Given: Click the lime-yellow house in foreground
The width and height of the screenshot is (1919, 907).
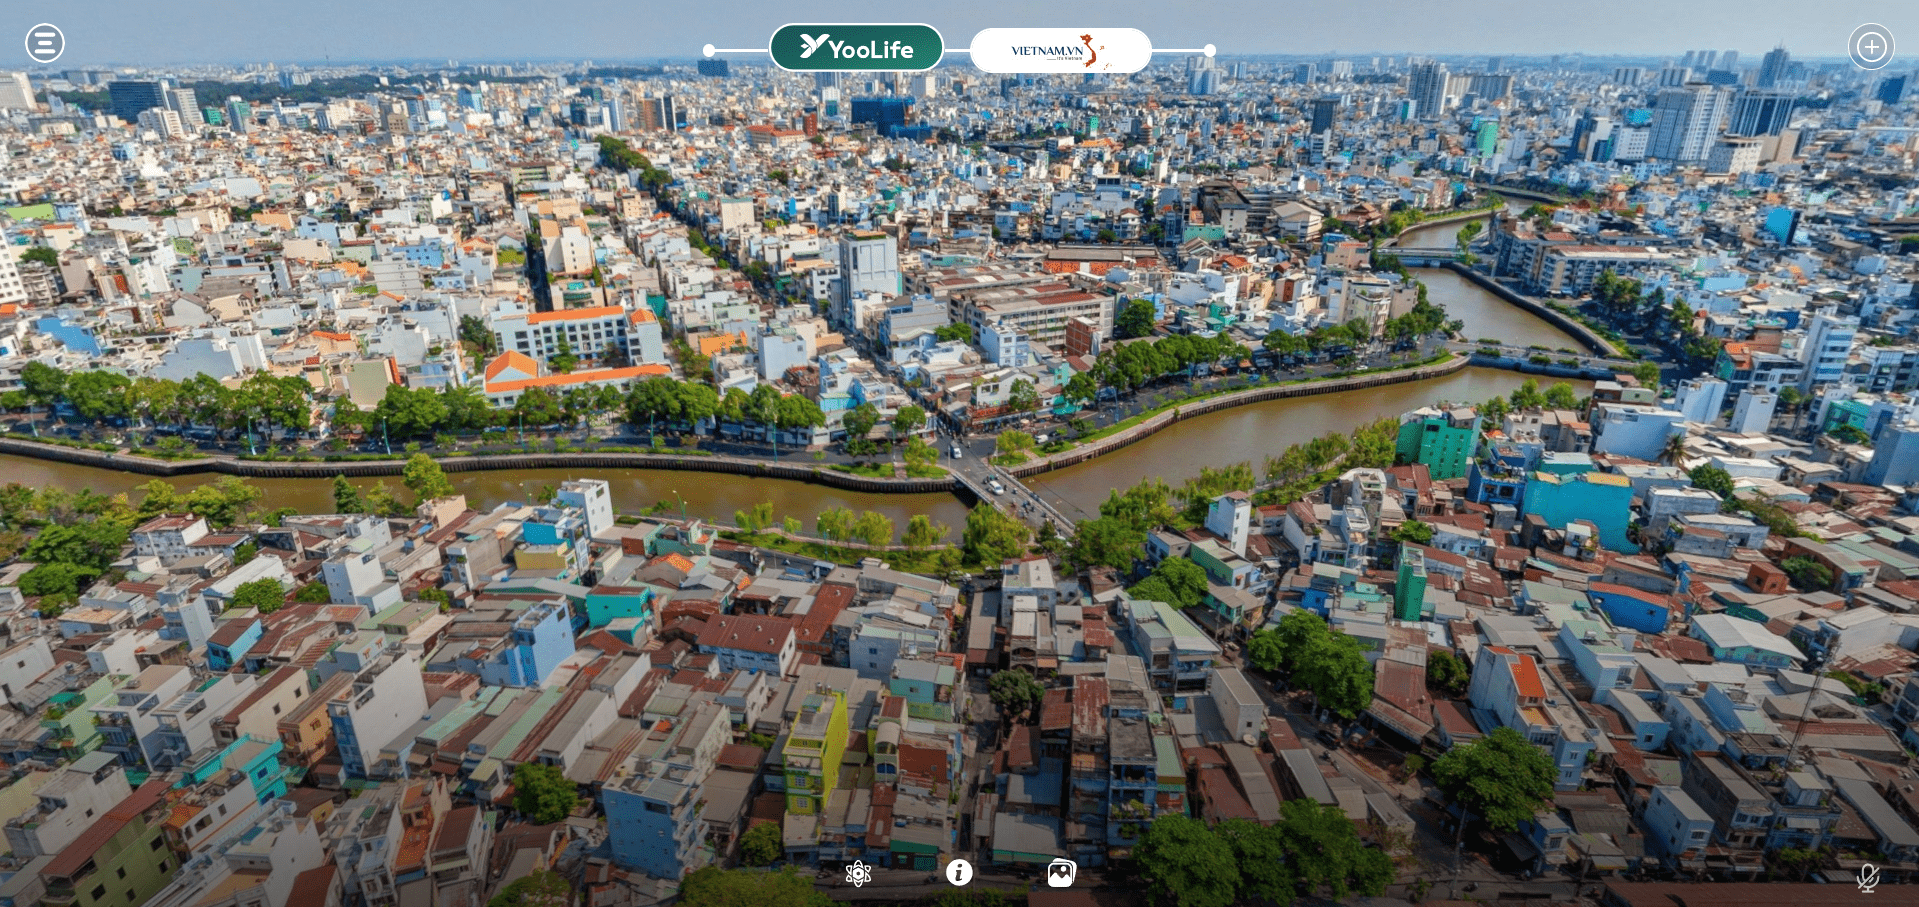Looking at the screenshot, I should click(x=815, y=750).
